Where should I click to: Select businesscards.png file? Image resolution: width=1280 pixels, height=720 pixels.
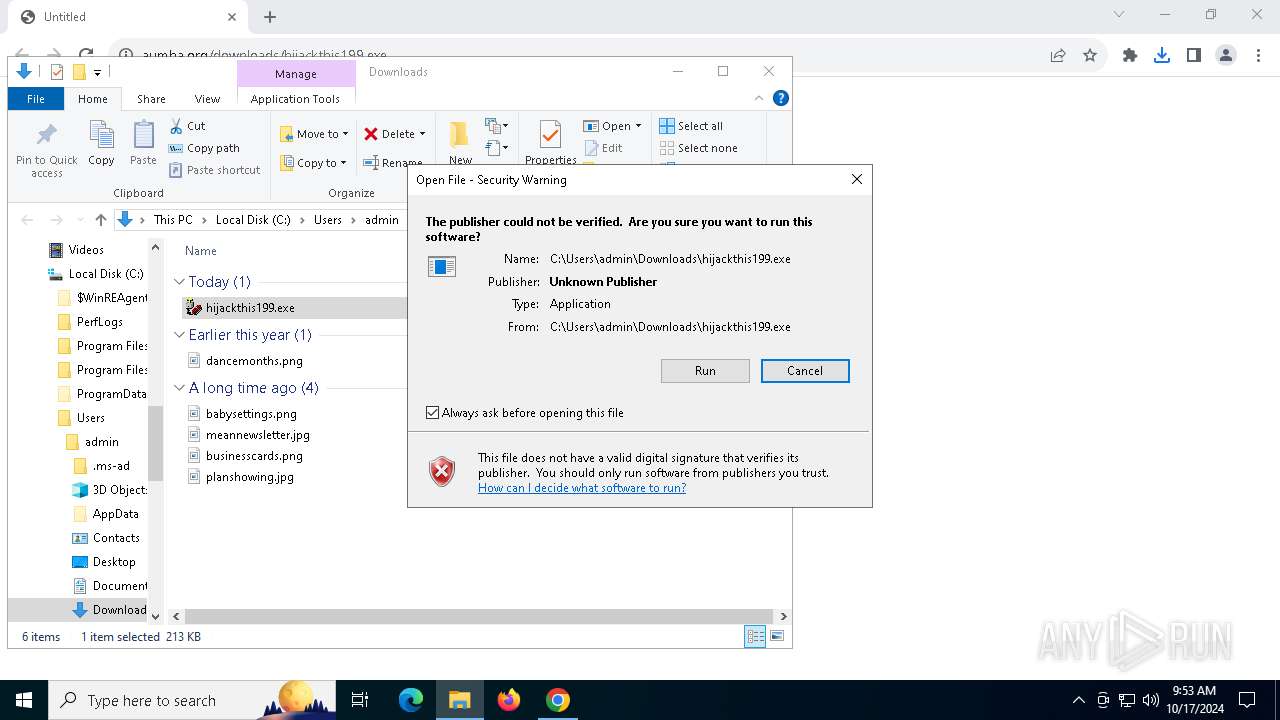pos(254,456)
